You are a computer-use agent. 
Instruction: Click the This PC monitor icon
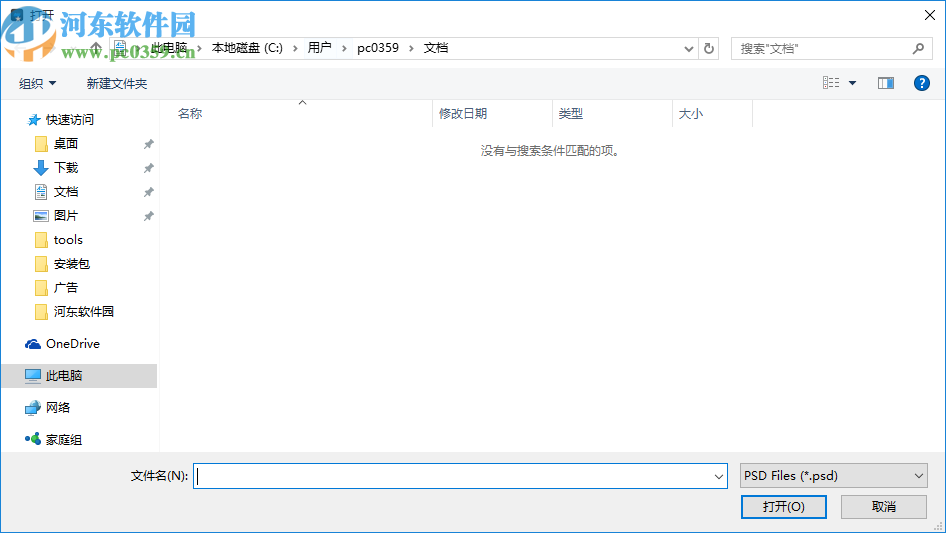[x=33, y=375]
